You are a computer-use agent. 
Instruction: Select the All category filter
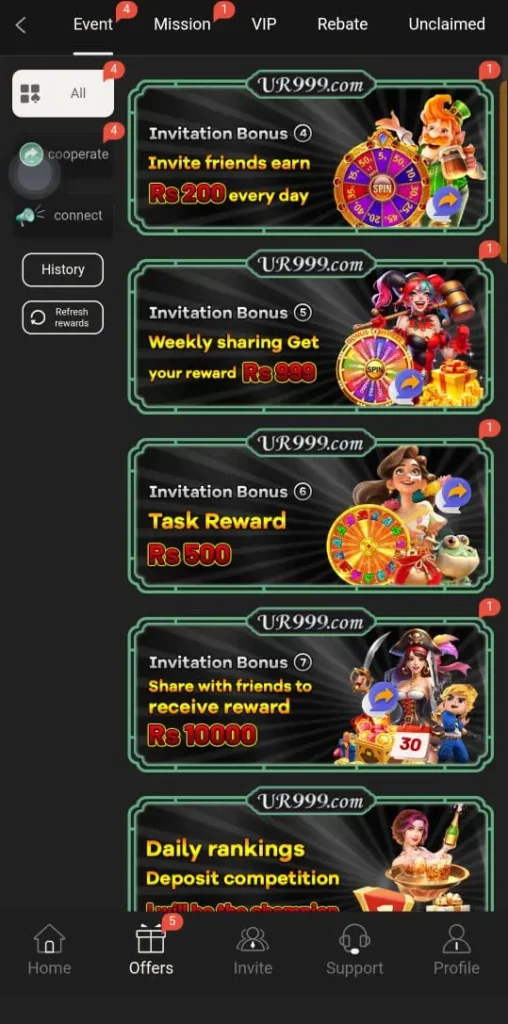(63, 93)
